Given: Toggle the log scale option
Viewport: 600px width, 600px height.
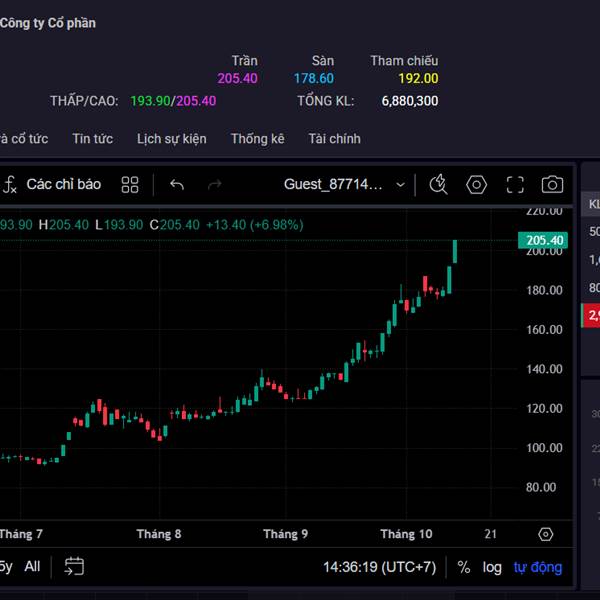Looking at the screenshot, I should pyautogui.click(x=492, y=567).
